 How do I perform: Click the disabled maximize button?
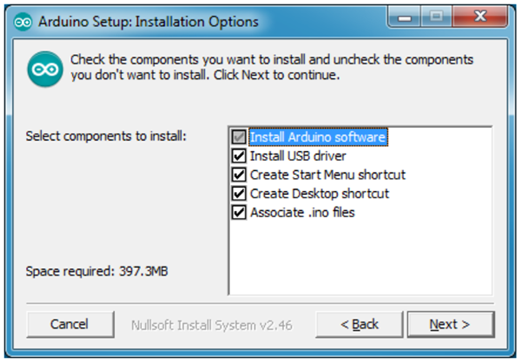[x=436, y=17]
